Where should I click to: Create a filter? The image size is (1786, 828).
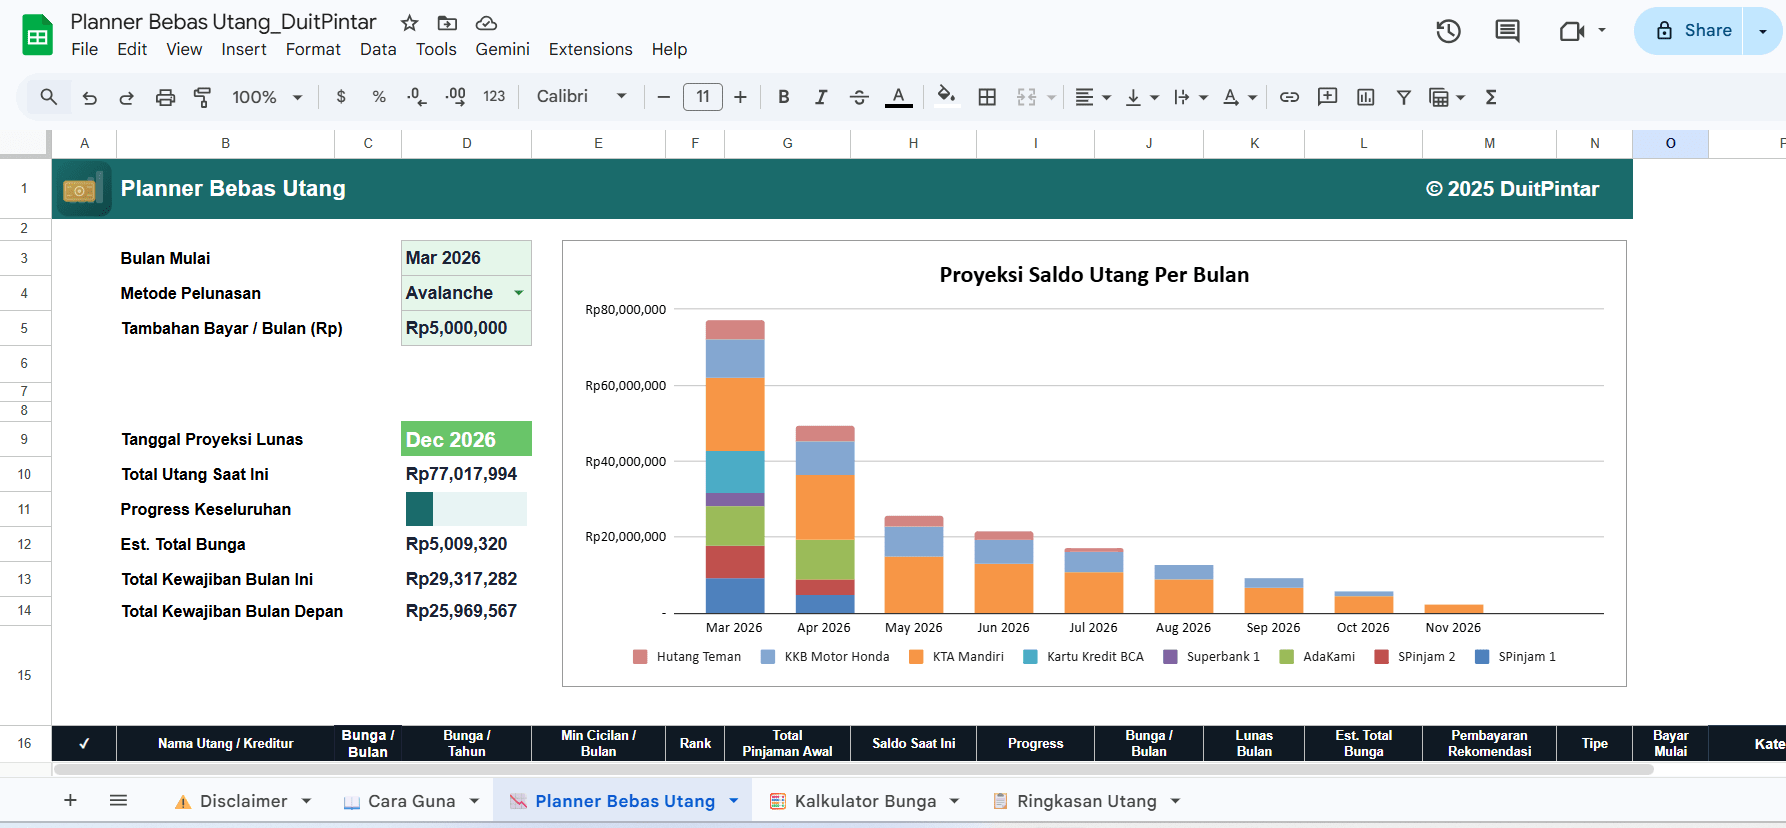[1403, 97]
